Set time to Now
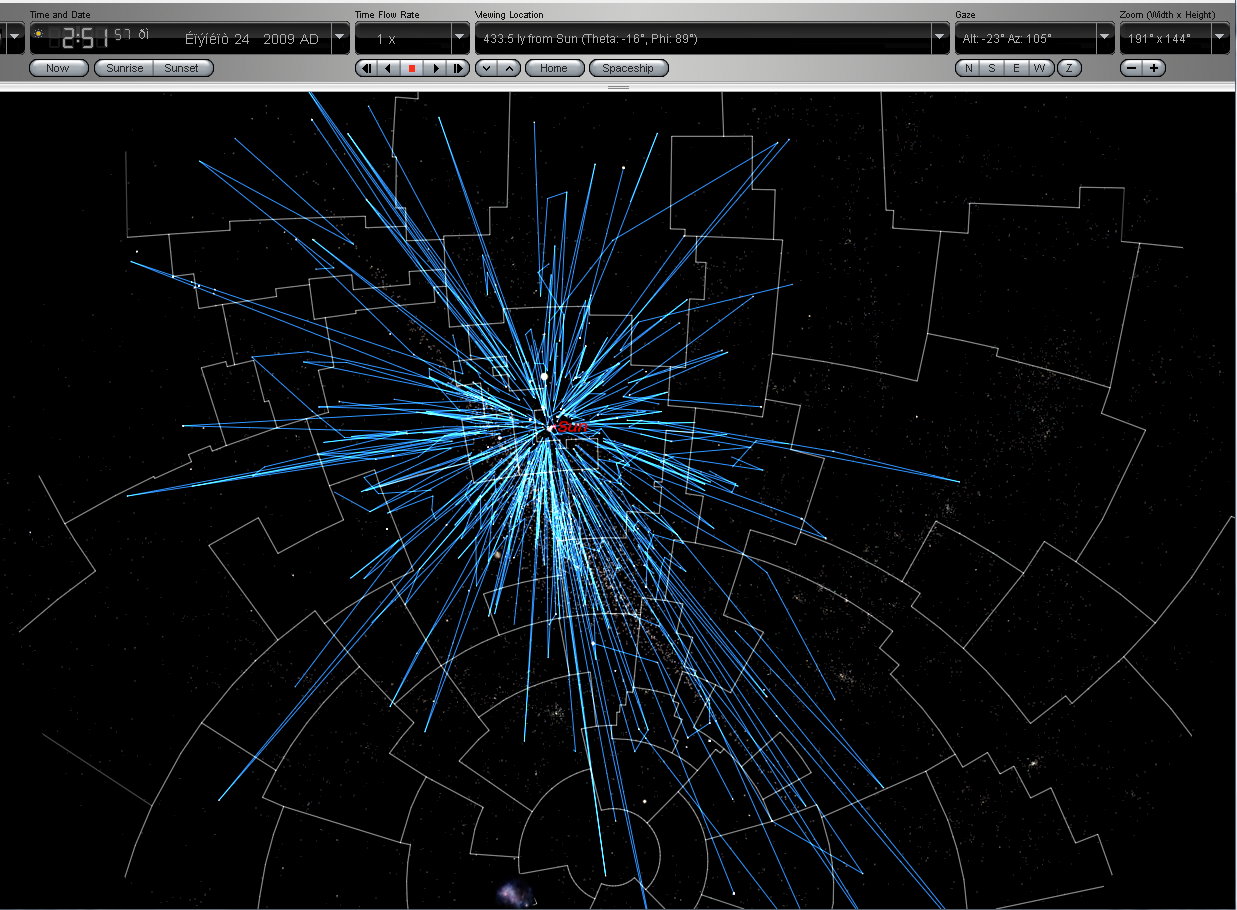Screen dimensions: 1237x910 coord(58,68)
